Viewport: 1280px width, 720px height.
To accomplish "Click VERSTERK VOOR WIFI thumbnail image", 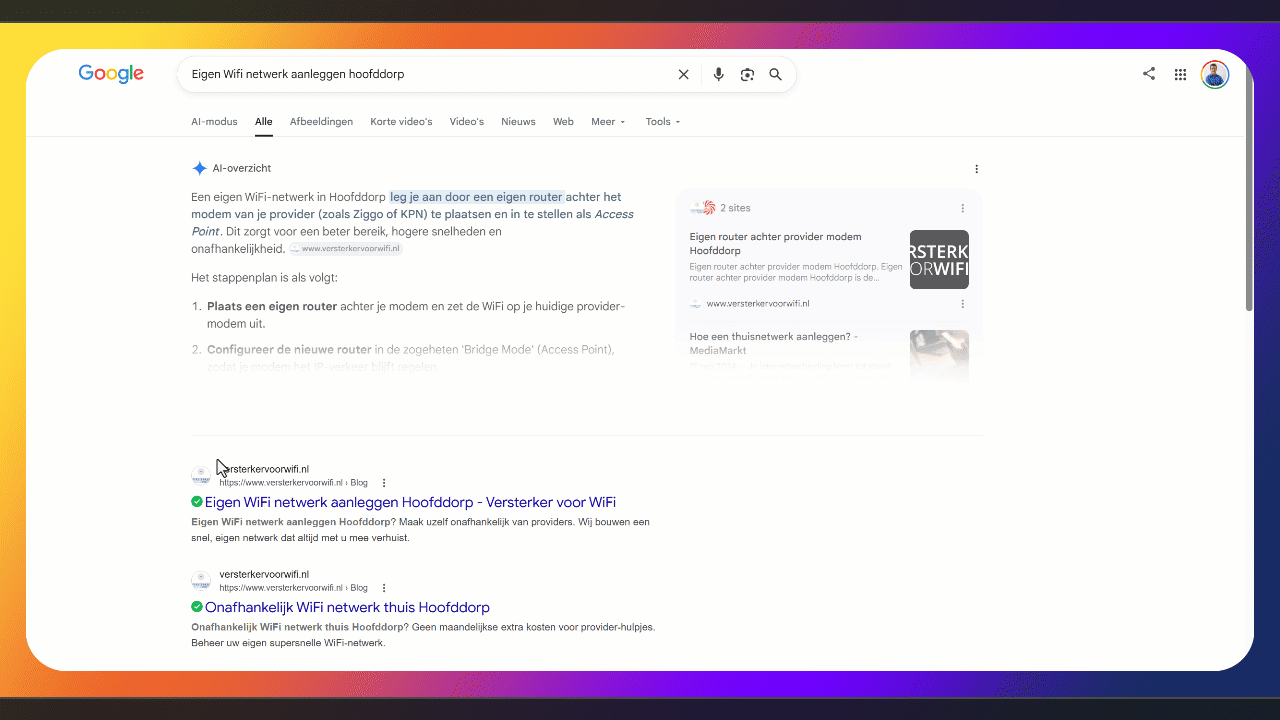I will click(939, 259).
